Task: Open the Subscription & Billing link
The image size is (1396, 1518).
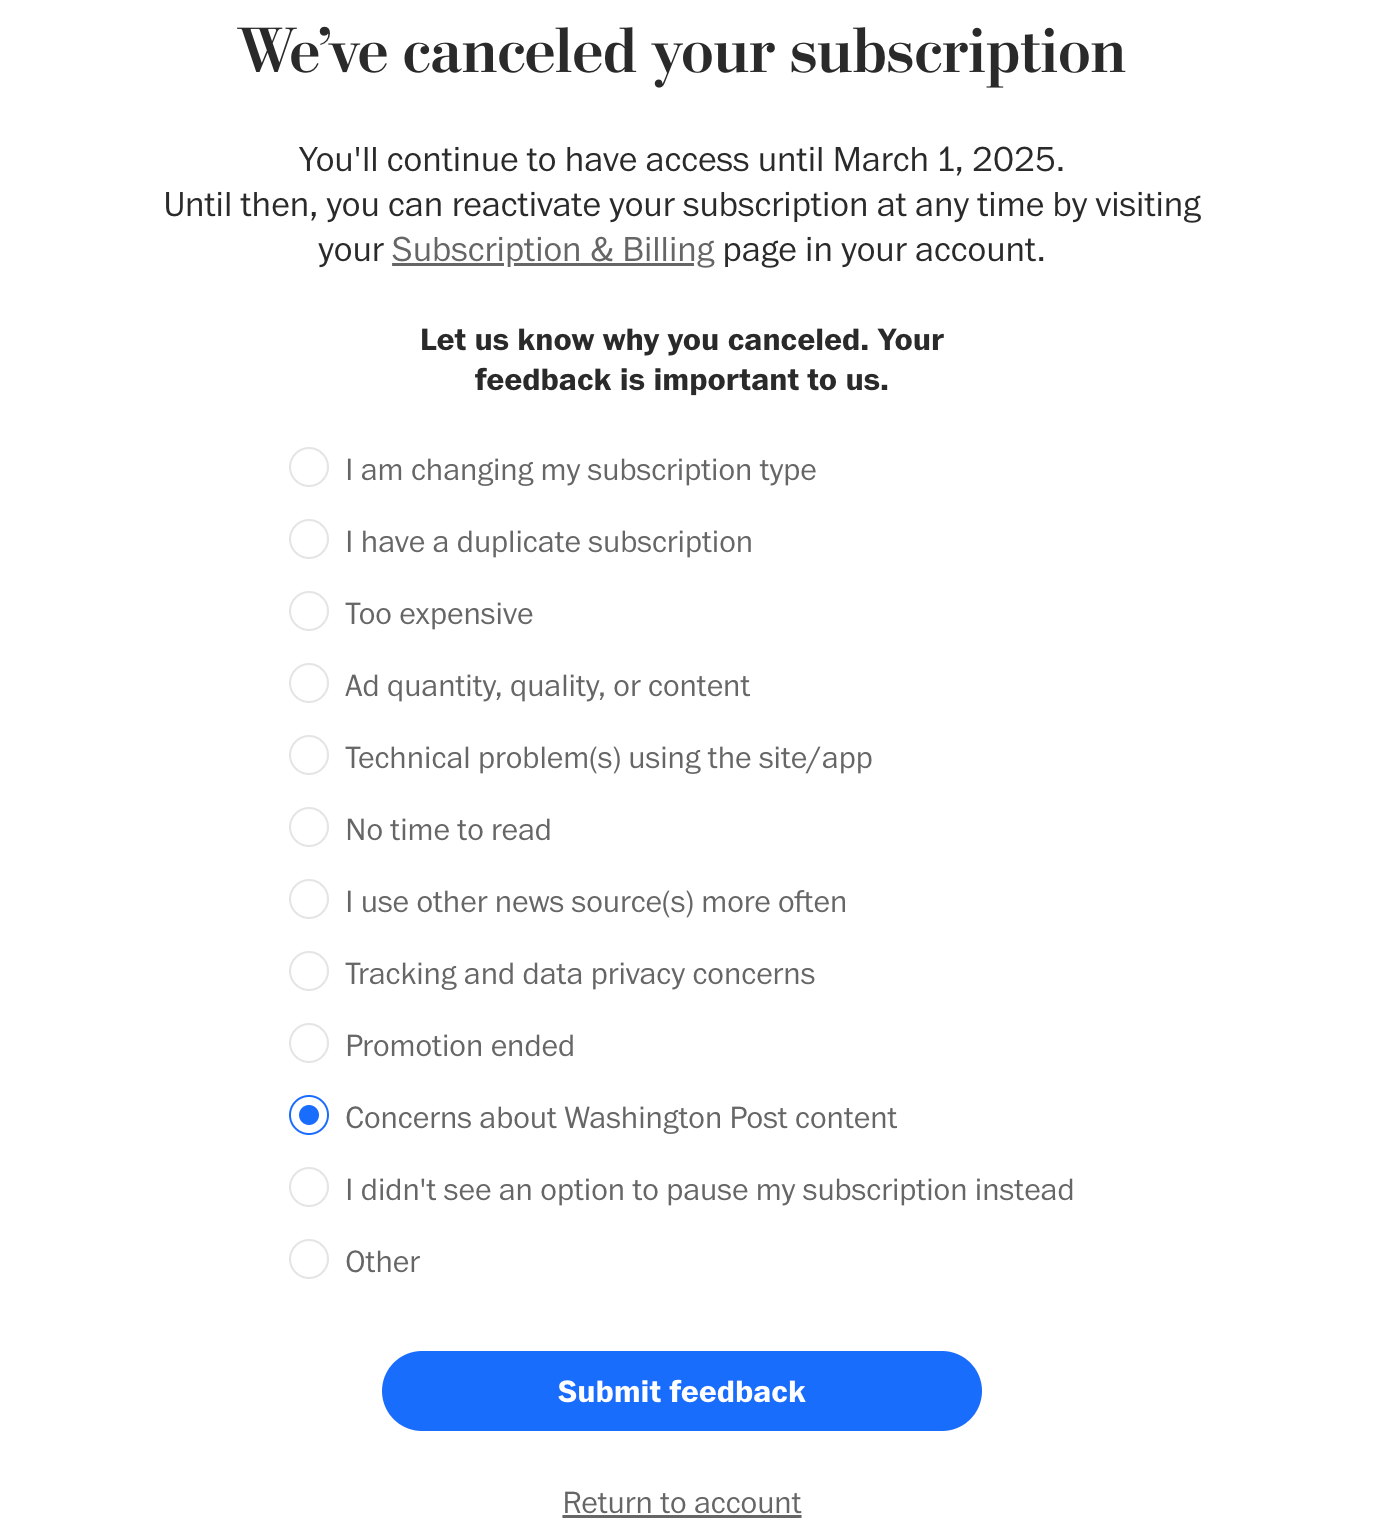Action: tap(553, 250)
